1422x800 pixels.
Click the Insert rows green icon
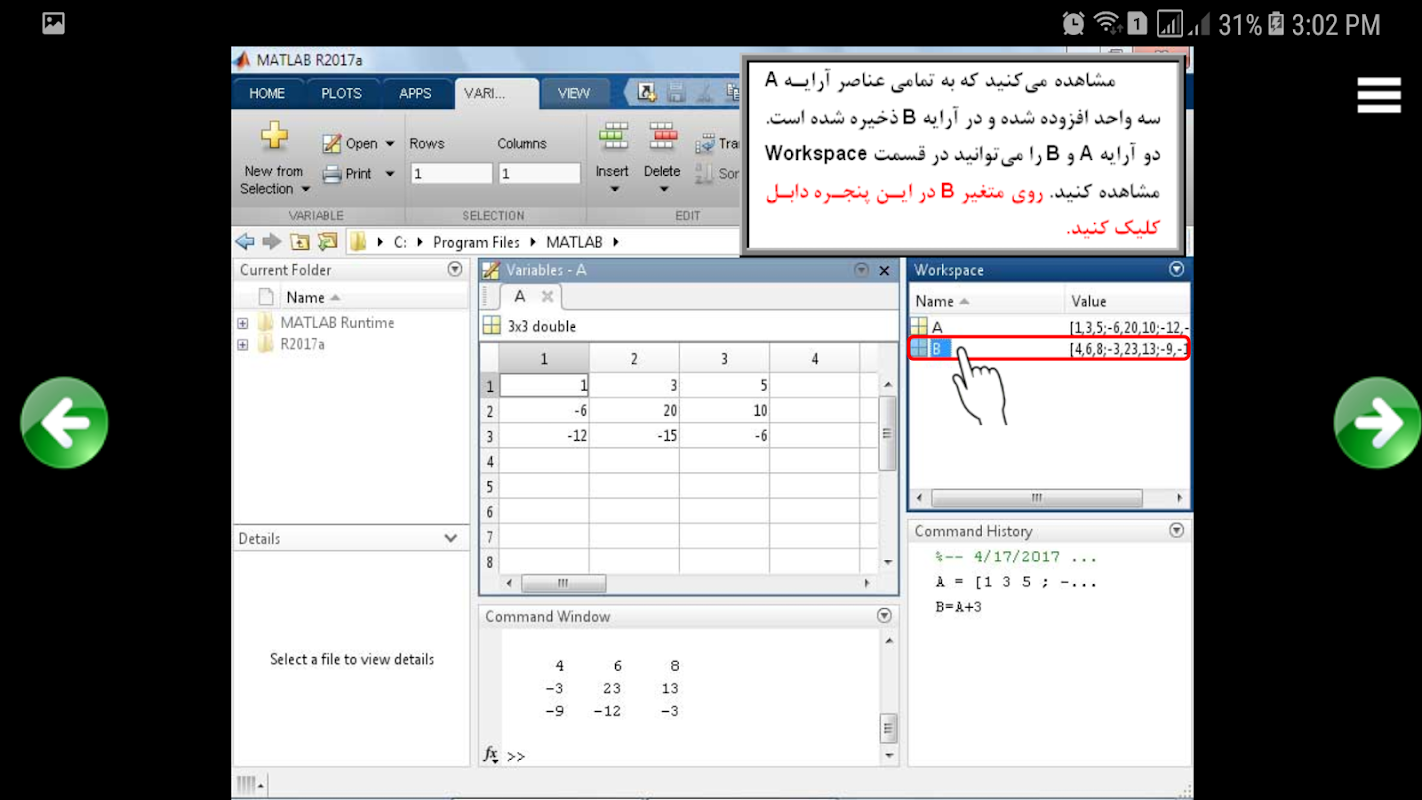[x=613, y=137]
